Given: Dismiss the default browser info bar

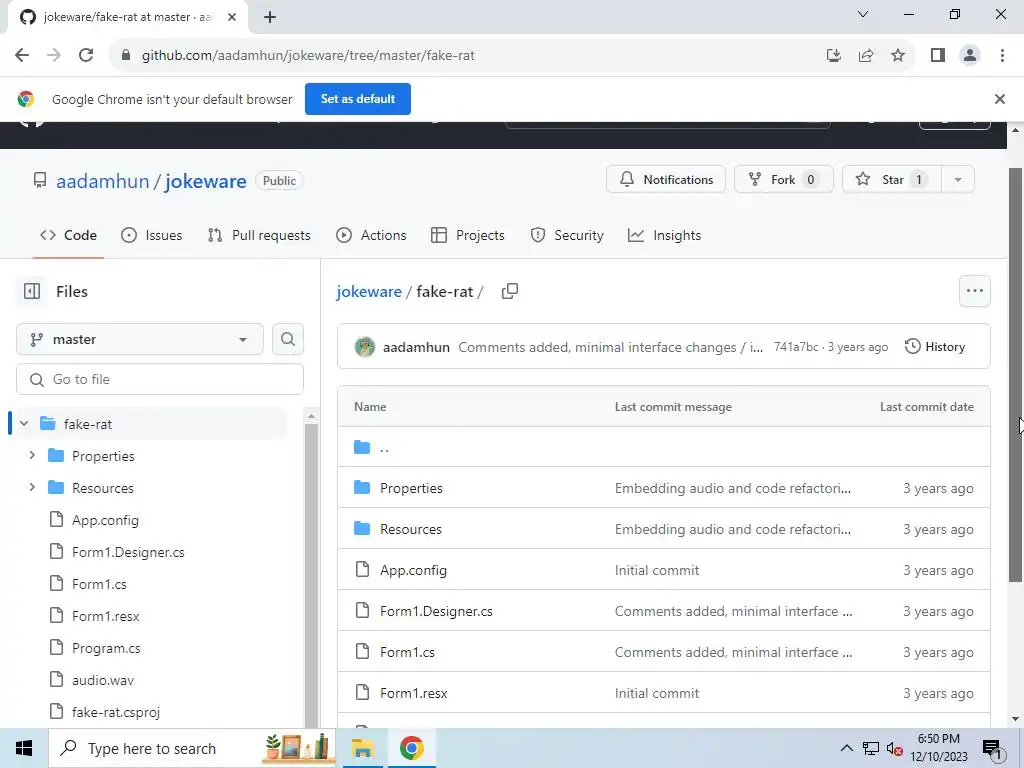Looking at the screenshot, I should (x=999, y=99).
